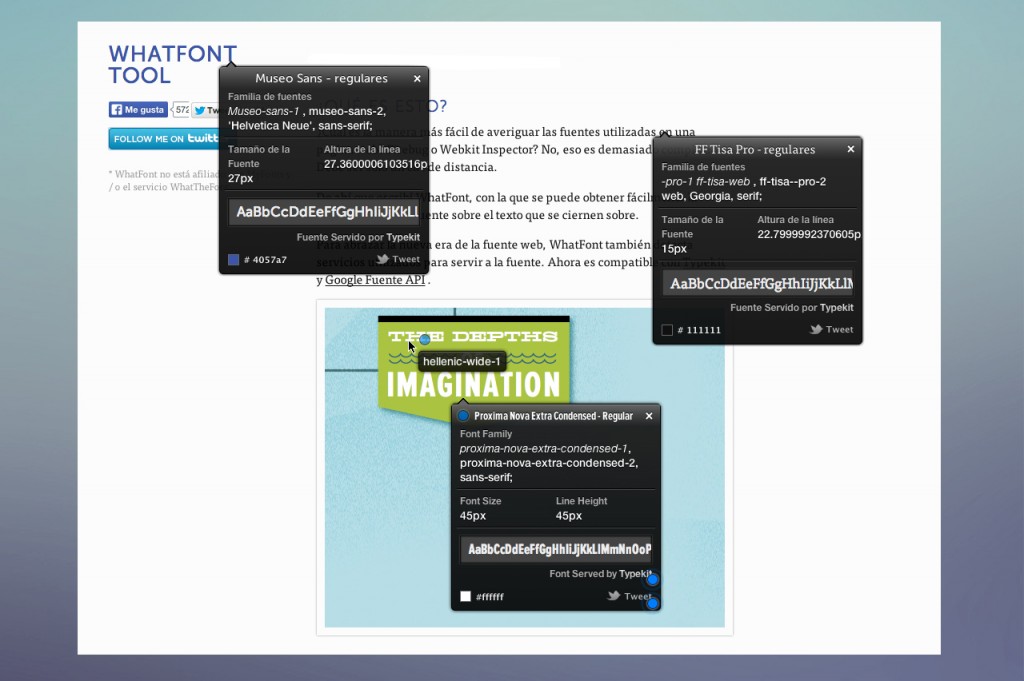Click the Tweet bird icon in Museo Sans popup
The width and height of the screenshot is (1024, 681).
tap(383, 259)
